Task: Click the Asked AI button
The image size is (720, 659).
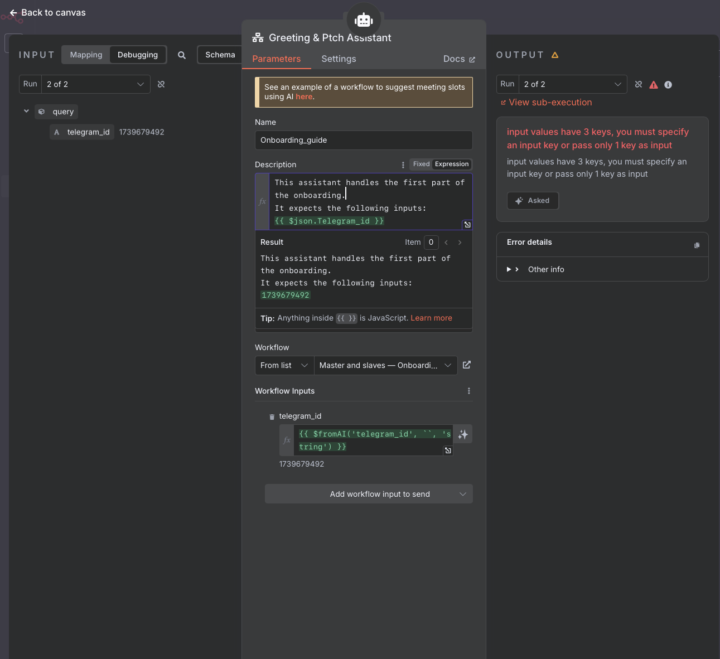Action: click(x=533, y=201)
